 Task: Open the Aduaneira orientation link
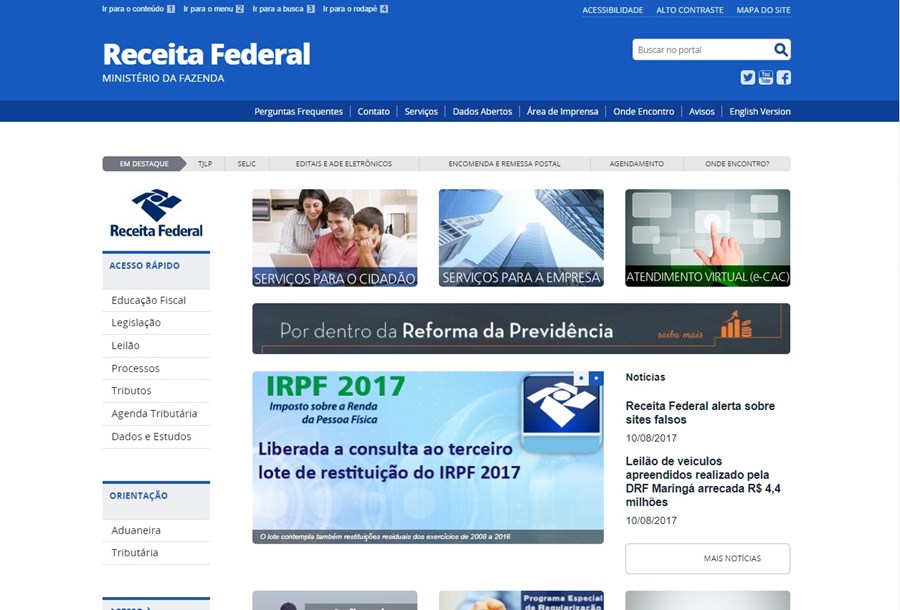pyautogui.click(x=136, y=530)
